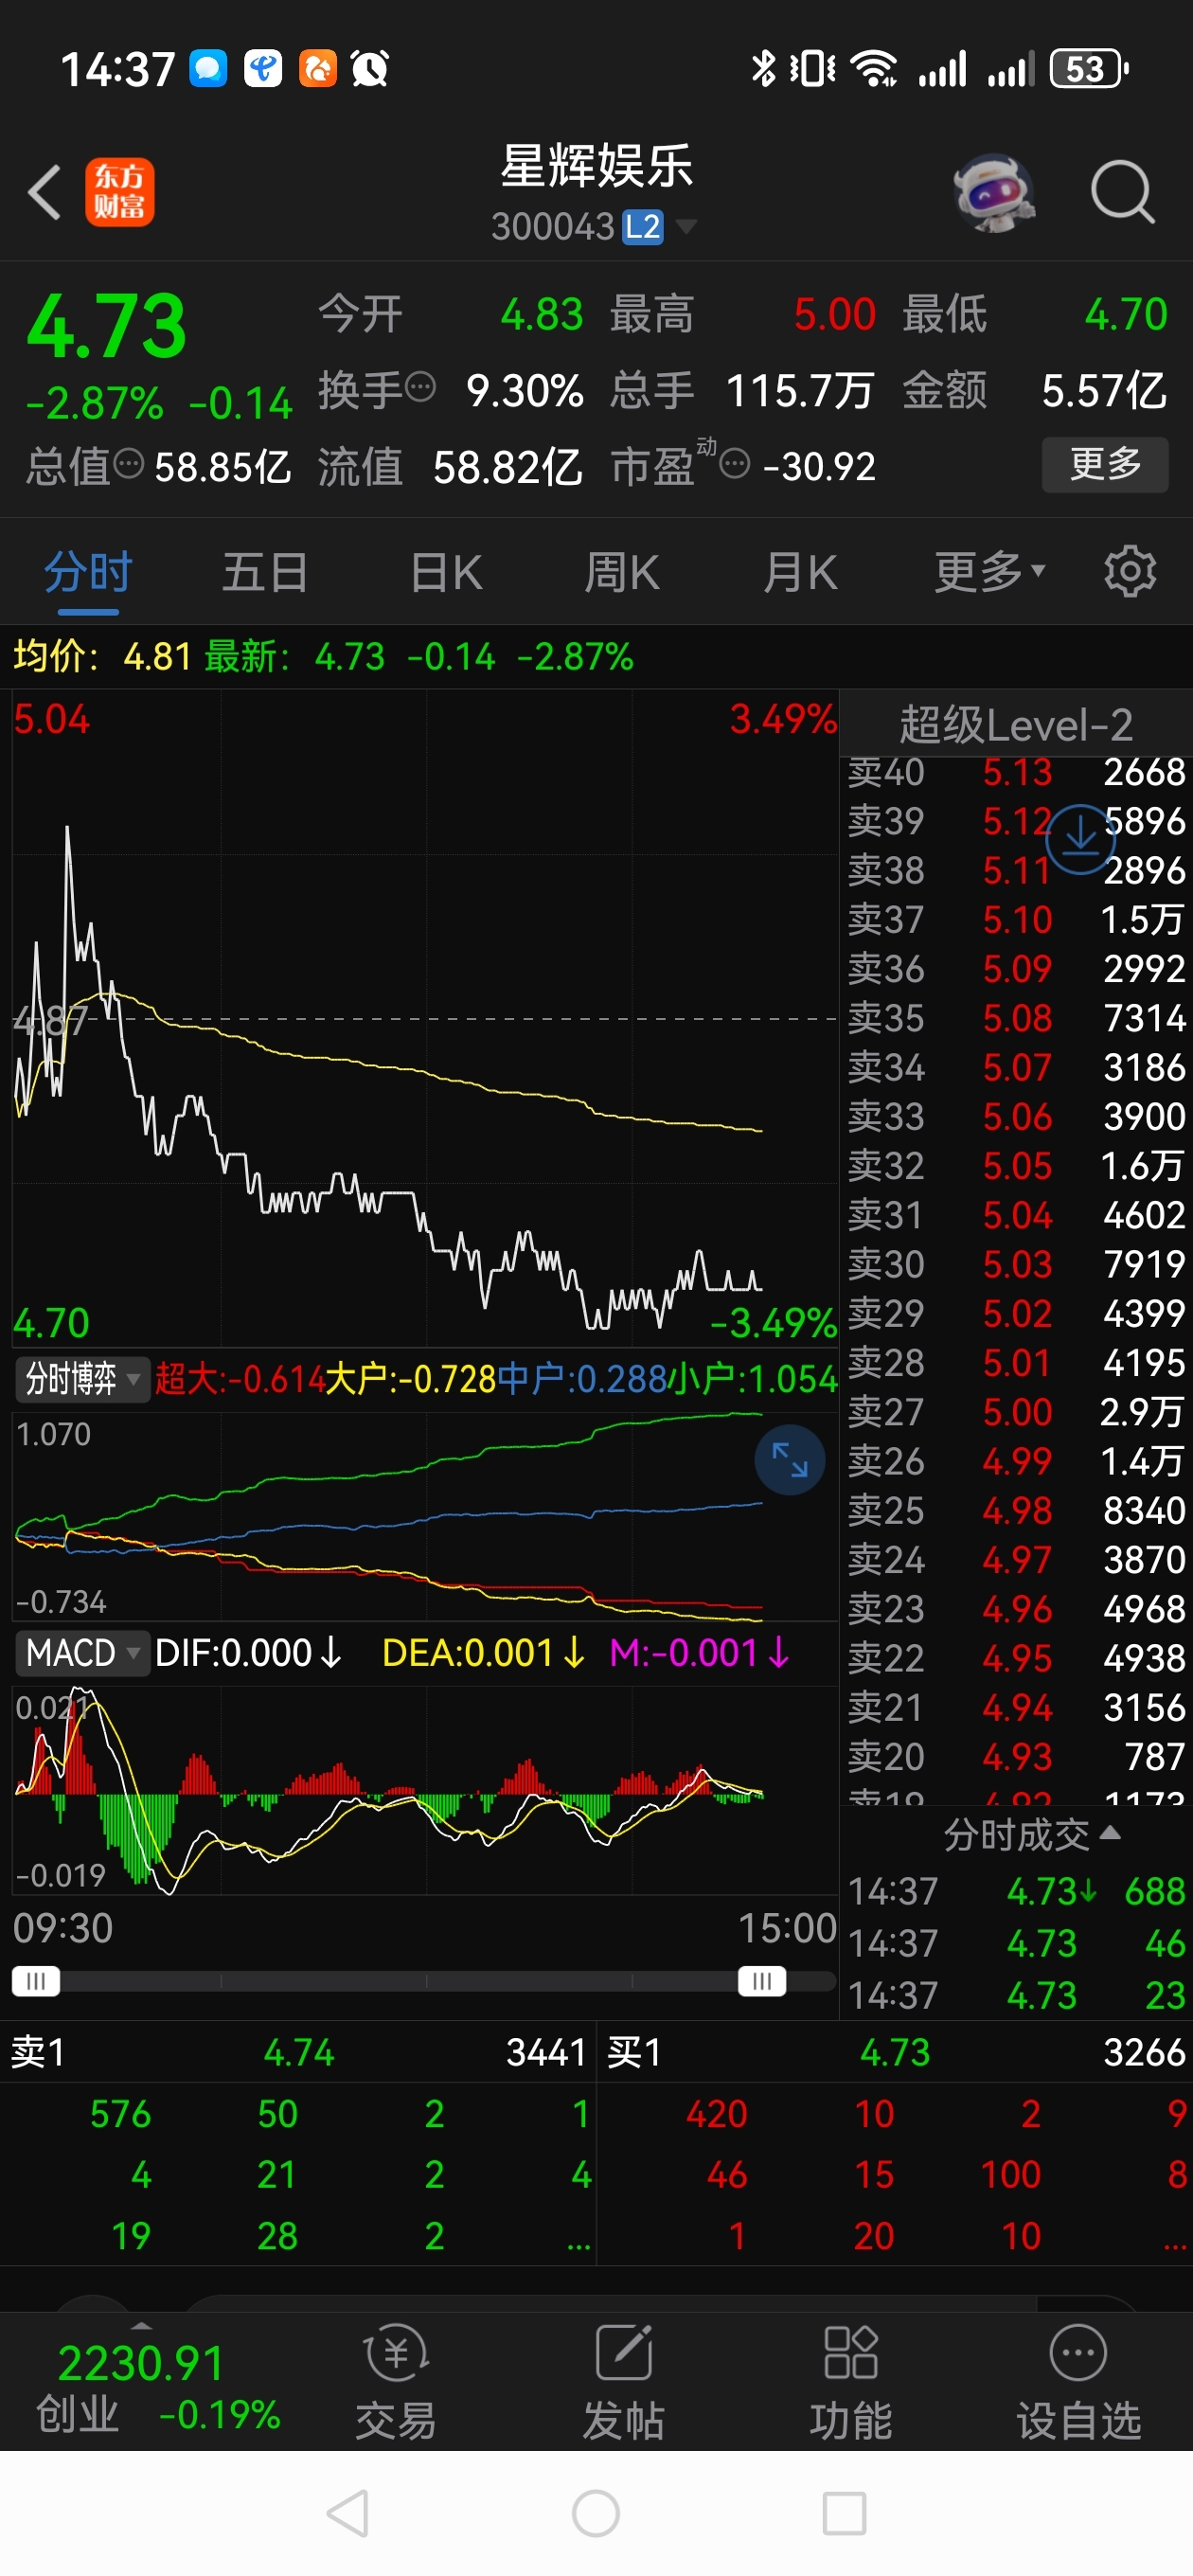Open 更多 chart period dropdown

990,572
